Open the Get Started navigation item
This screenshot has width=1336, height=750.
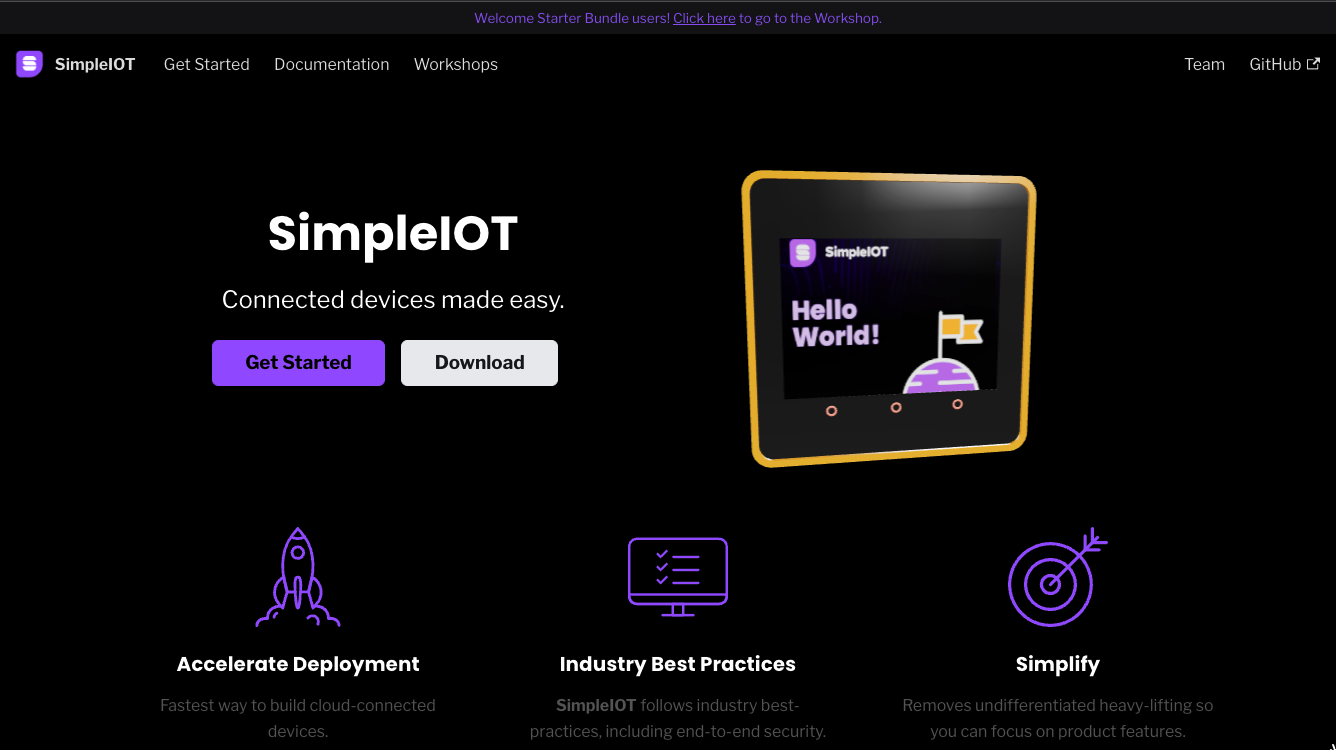tap(206, 64)
